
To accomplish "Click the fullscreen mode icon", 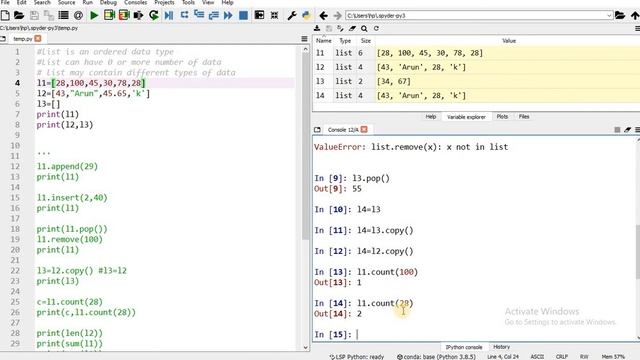I will pos(274,16).
